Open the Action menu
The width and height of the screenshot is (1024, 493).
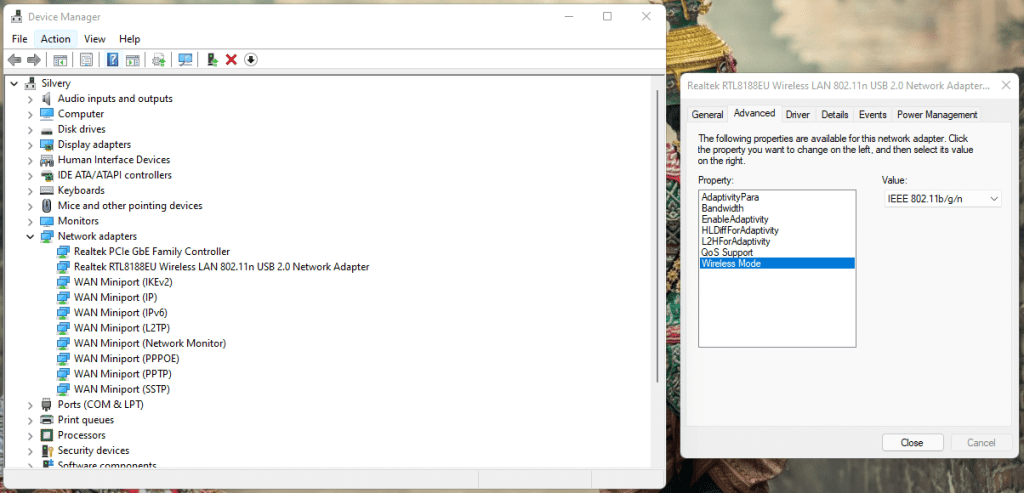56,39
